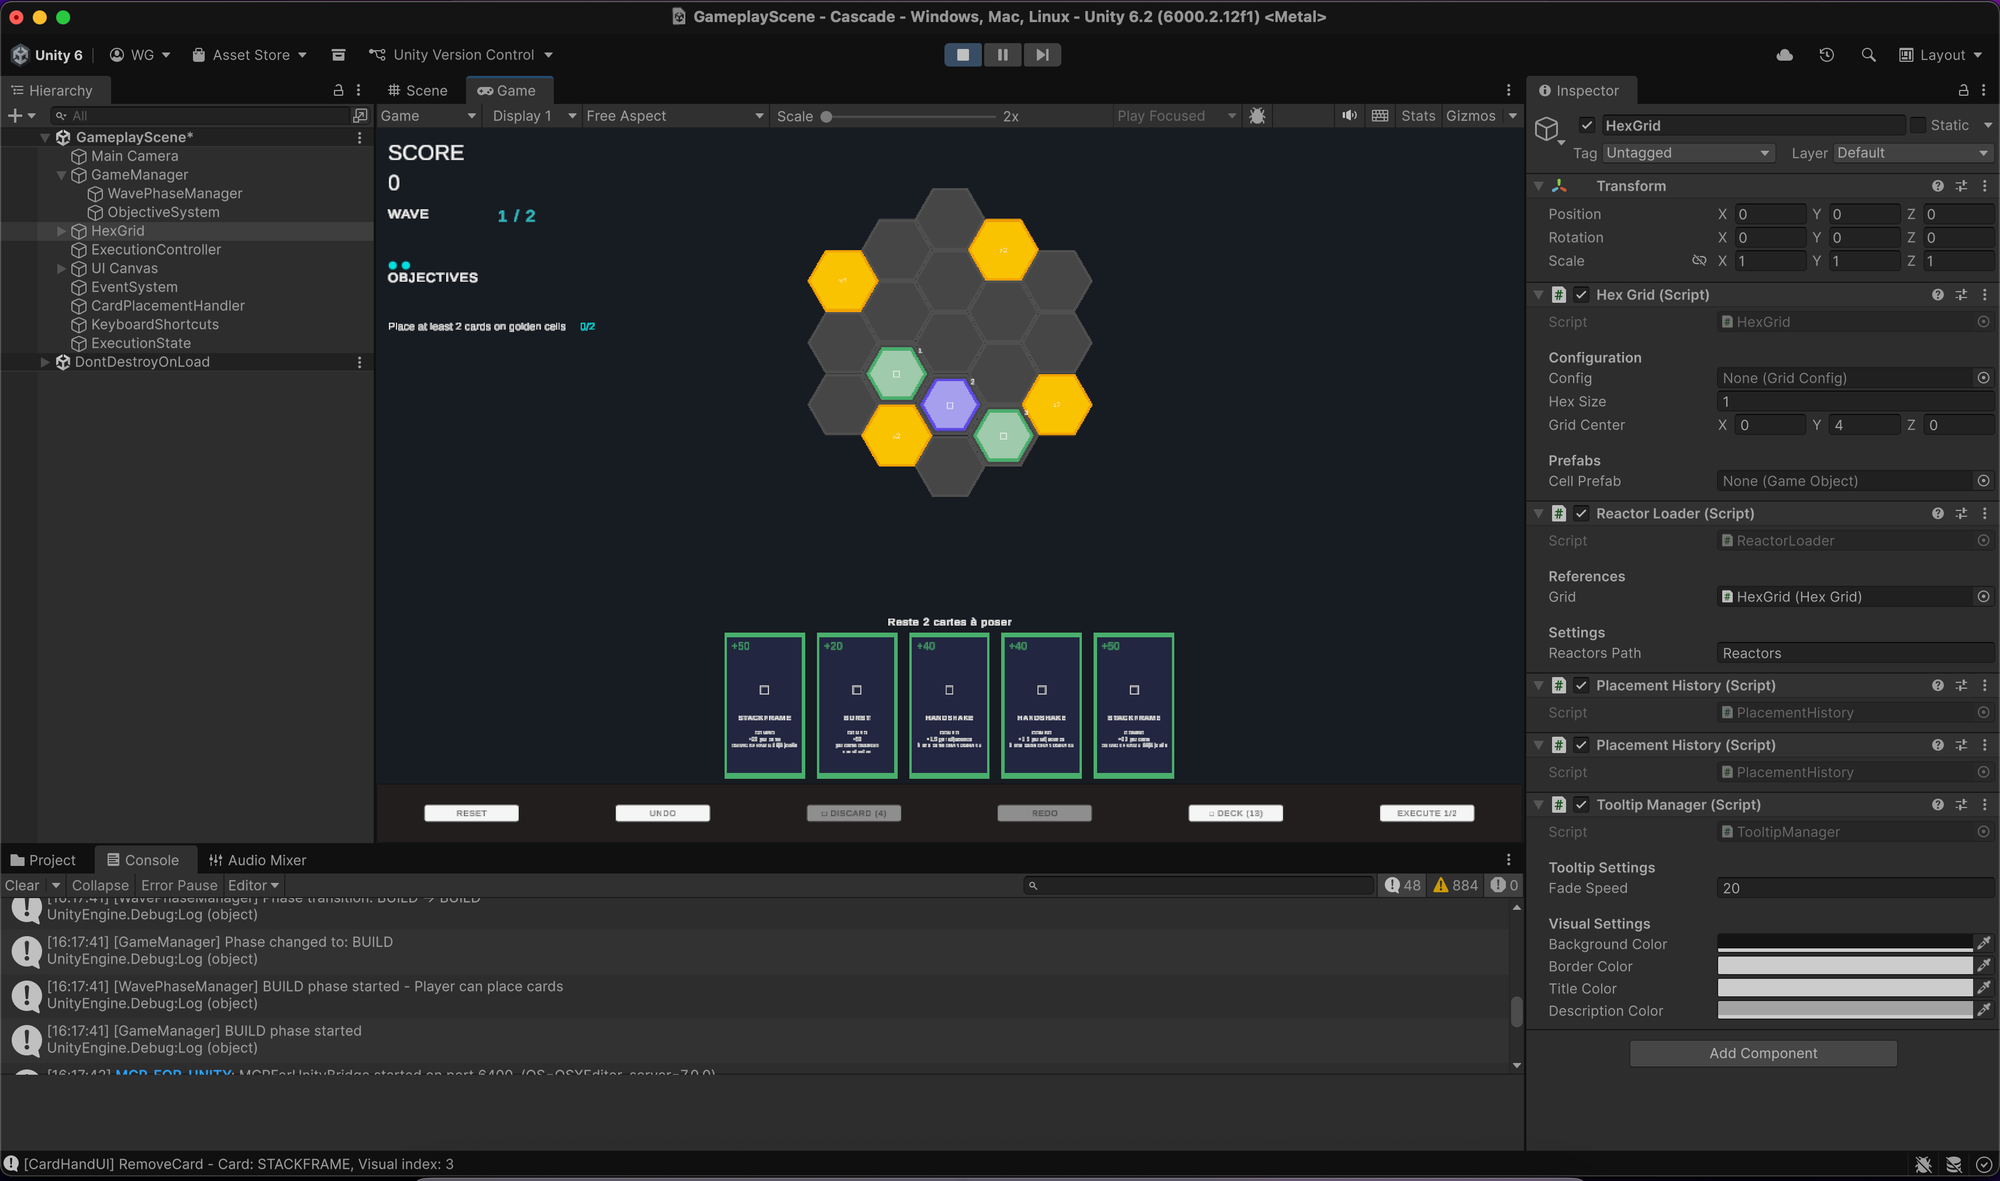Open the Tag Untagged dropdown
This screenshot has width=2000, height=1181.
click(x=1687, y=153)
